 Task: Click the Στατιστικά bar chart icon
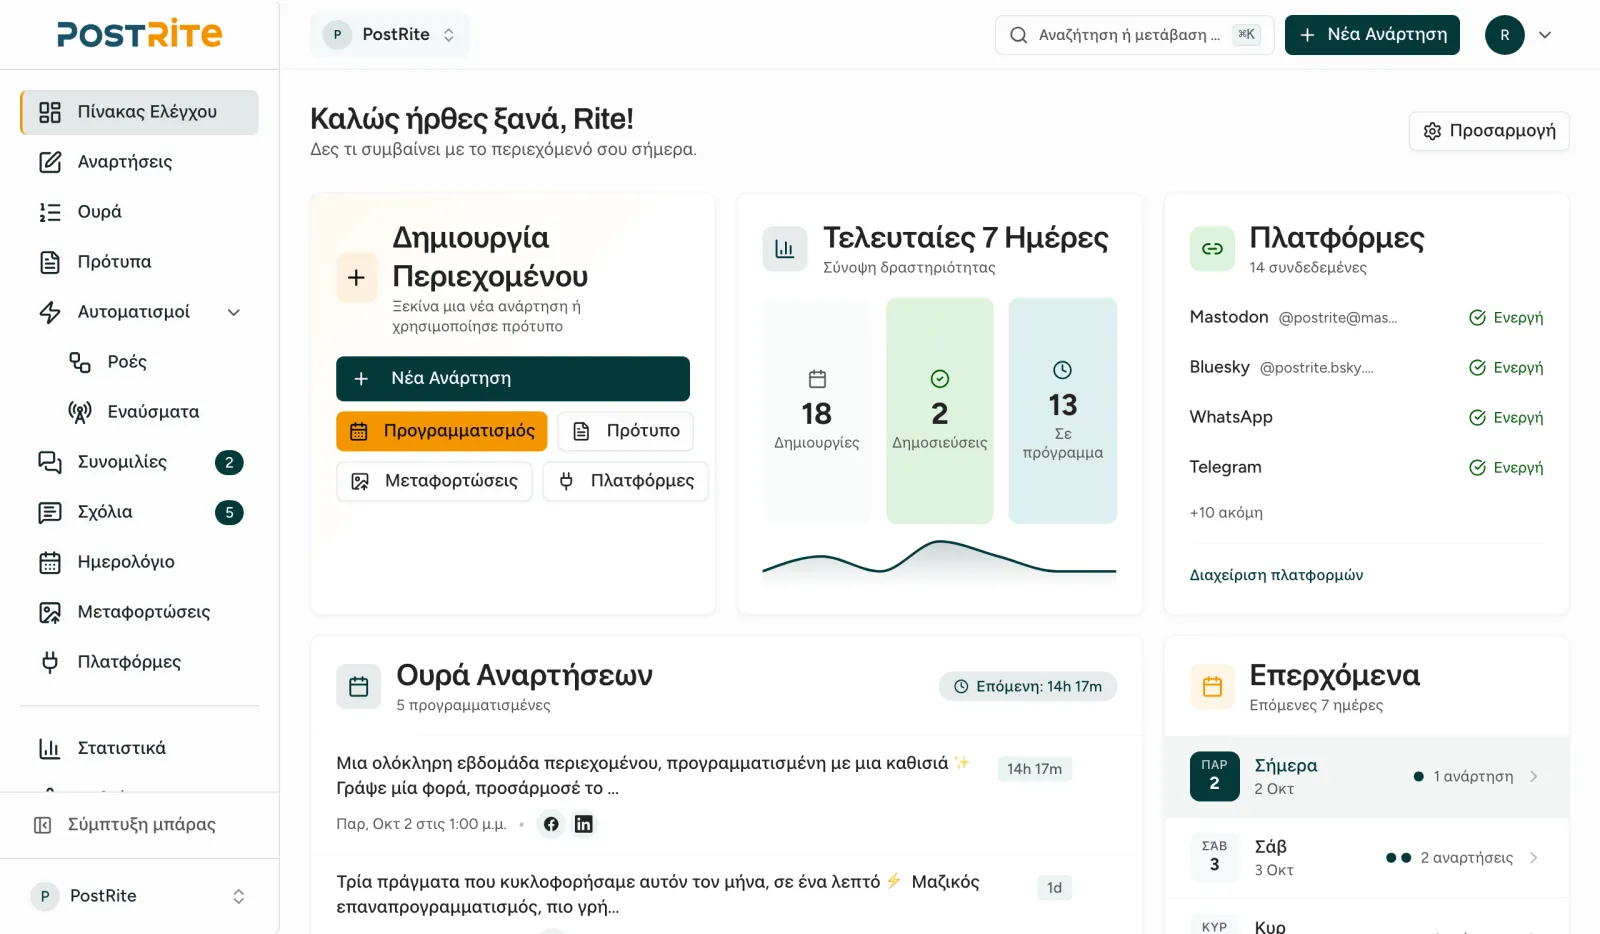click(x=50, y=748)
